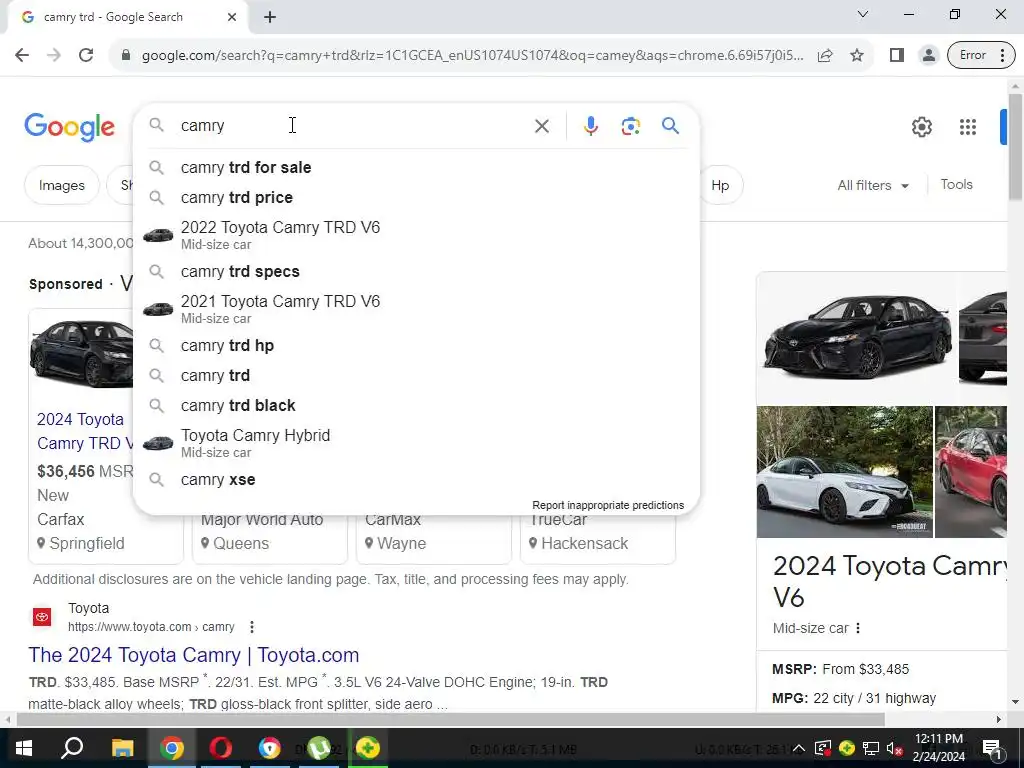Open the Windows Start menu
This screenshot has height=768, width=1024.
pos(24,748)
